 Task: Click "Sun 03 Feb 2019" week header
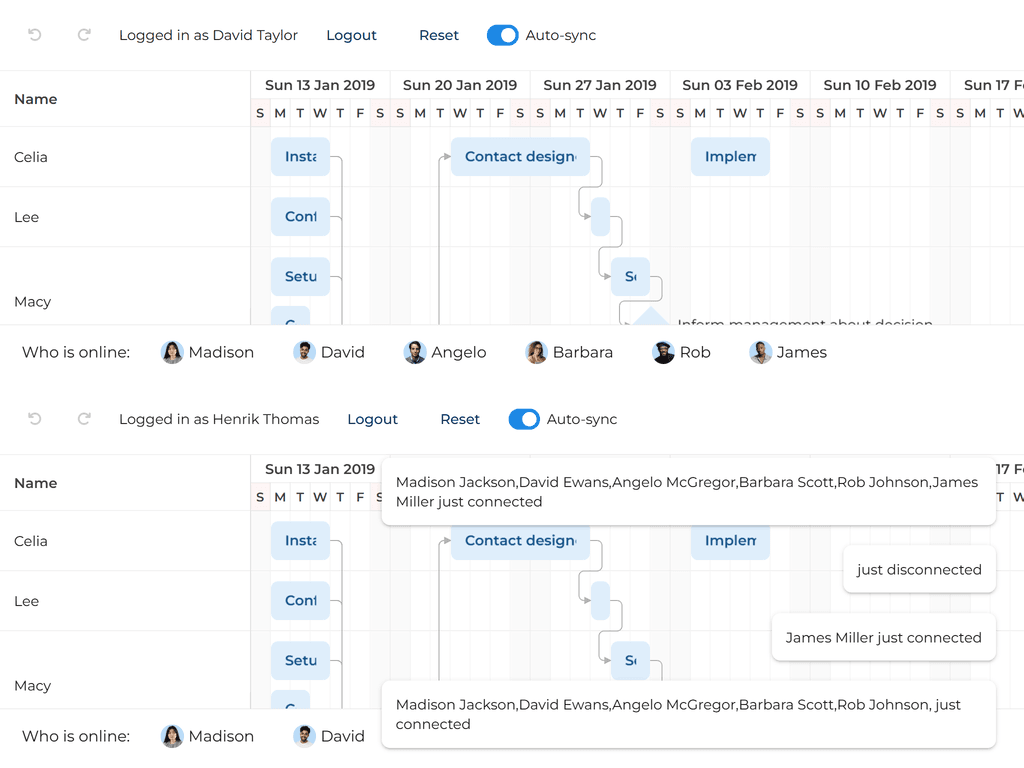740,85
